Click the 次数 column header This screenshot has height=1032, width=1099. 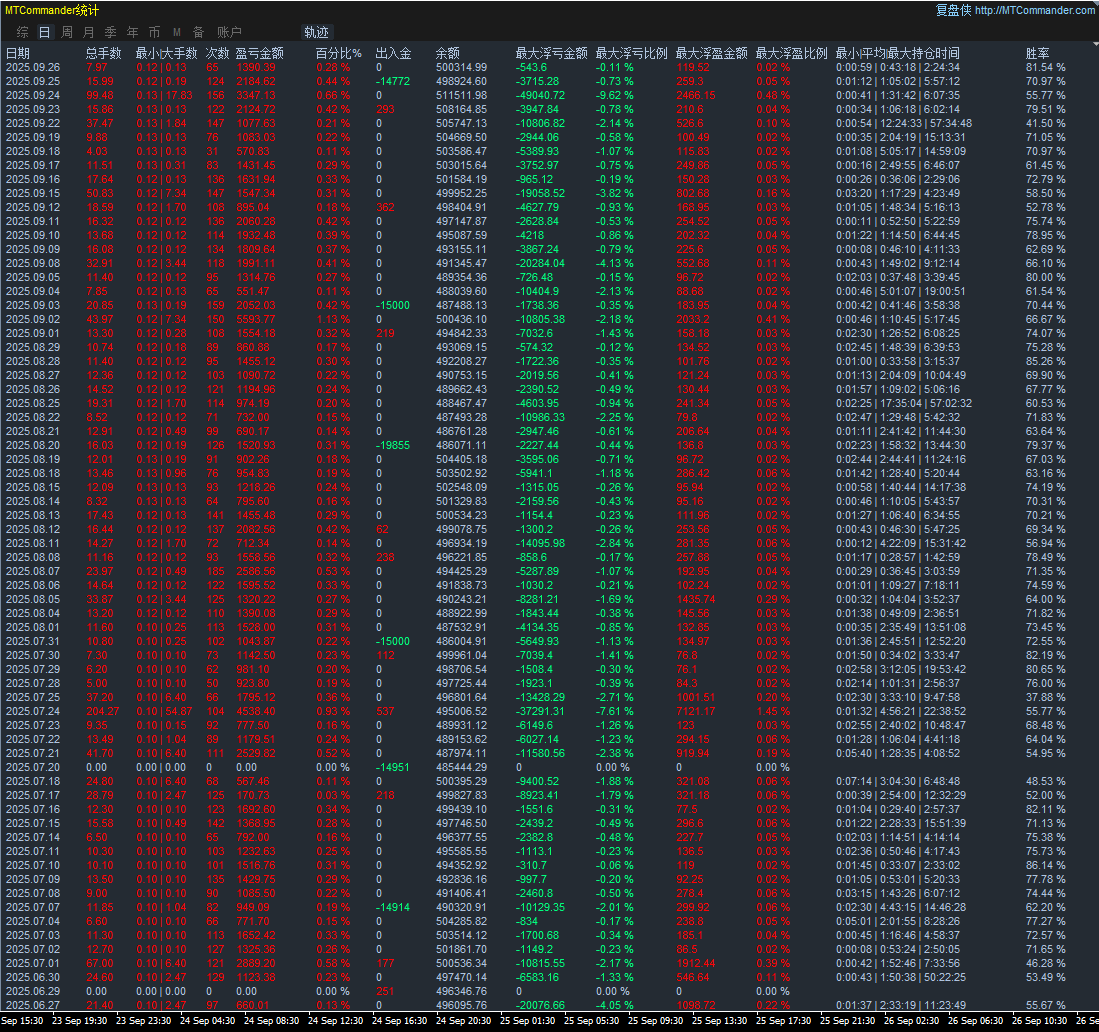click(217, 53)
